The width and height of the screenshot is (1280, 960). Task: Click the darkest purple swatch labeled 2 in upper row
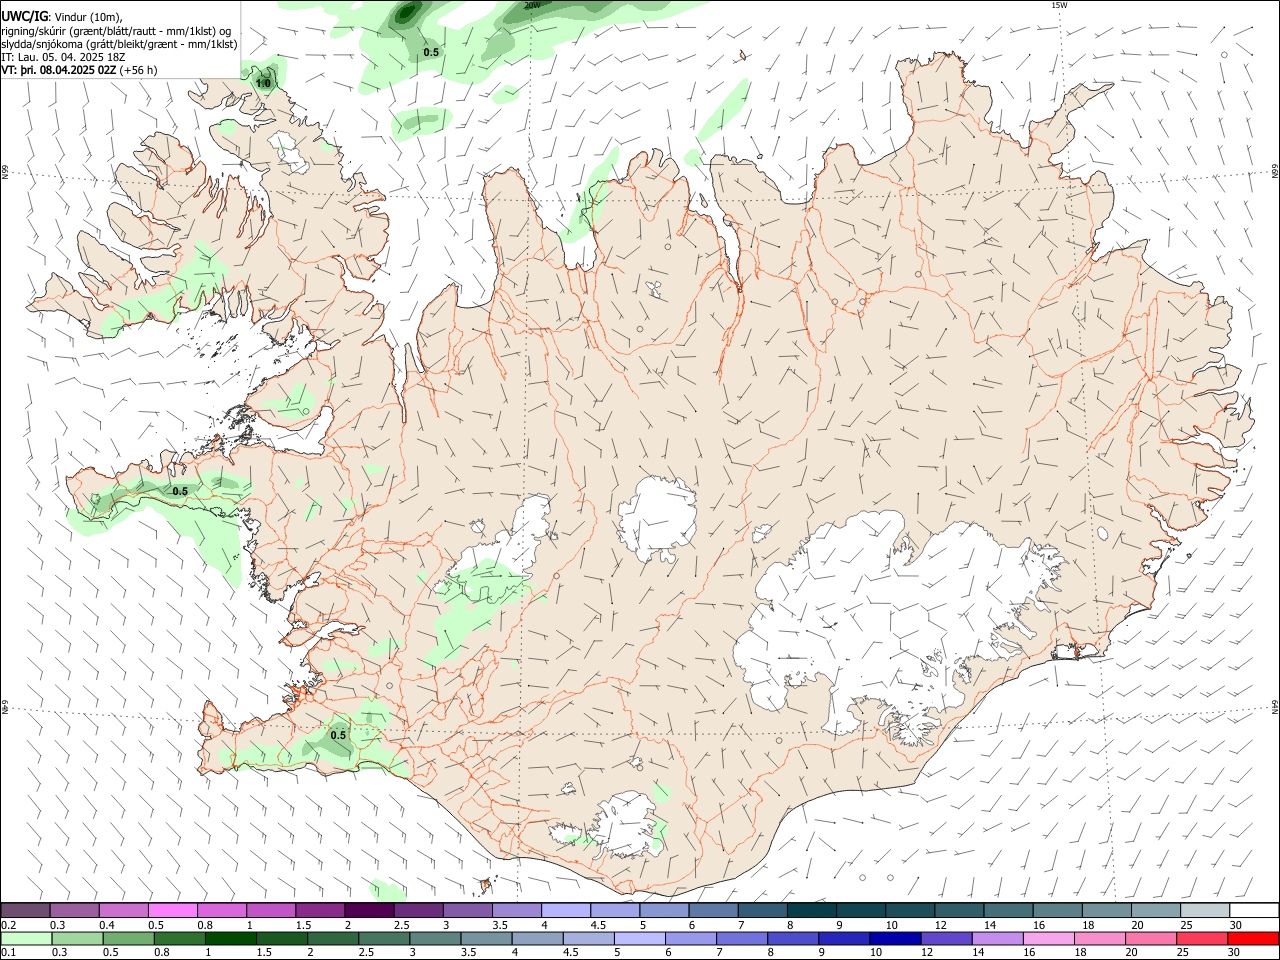tap(369, 911)
